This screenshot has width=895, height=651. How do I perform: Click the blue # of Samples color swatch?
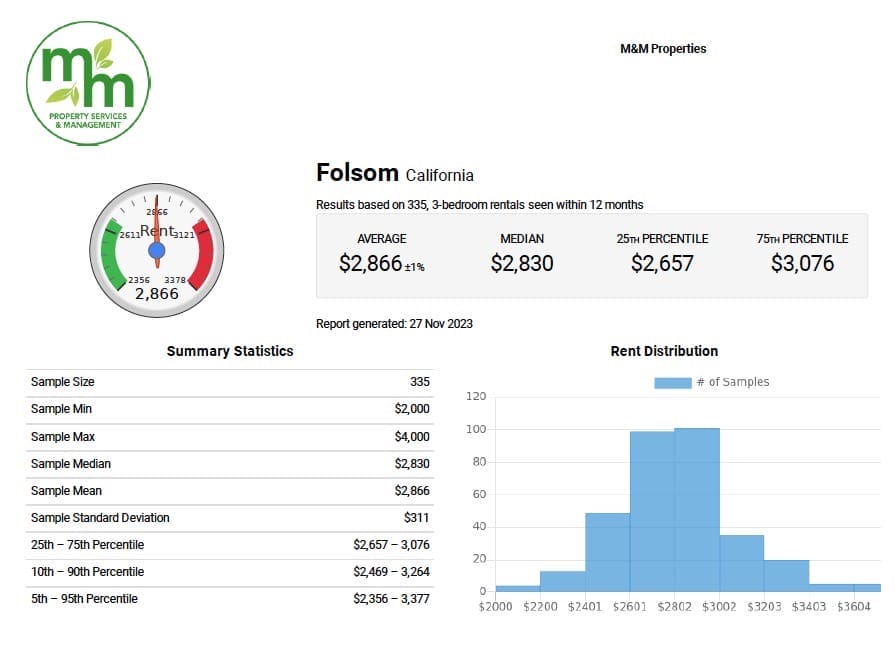click(x=674, y=382)
